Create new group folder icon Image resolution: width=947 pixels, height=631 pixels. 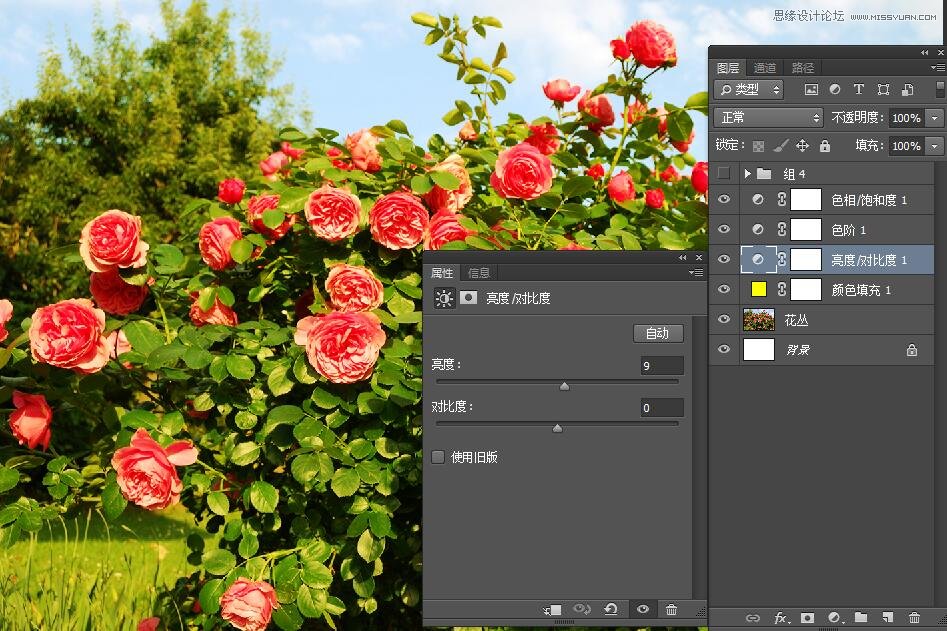pos(861,617)
